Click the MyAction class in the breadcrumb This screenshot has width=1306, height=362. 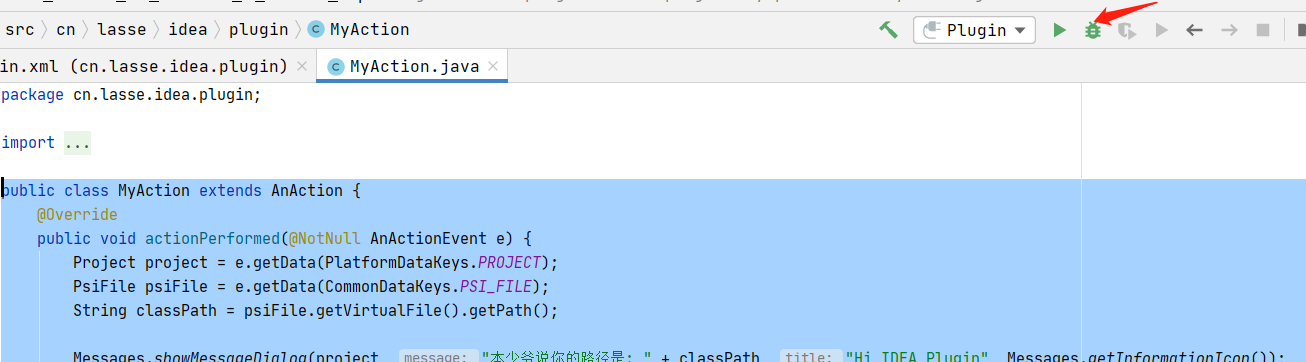pyautogui.click(x=359, y=30)
